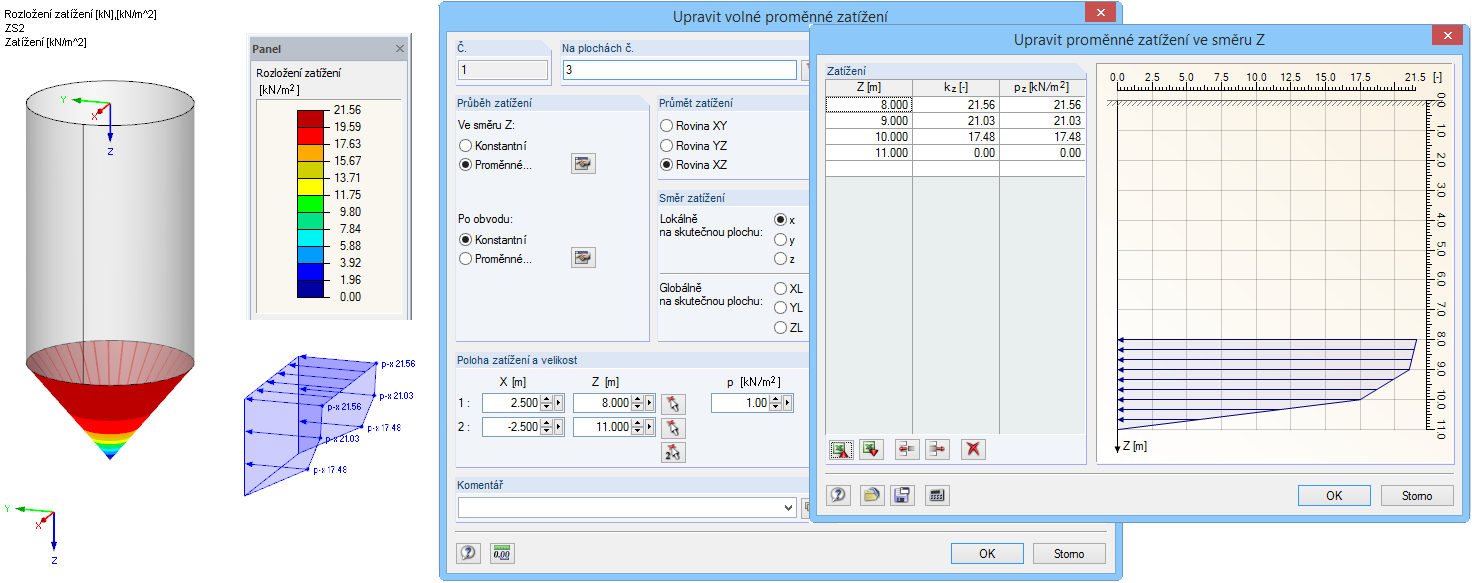Select table cell Z 8.000

[869, 104]
